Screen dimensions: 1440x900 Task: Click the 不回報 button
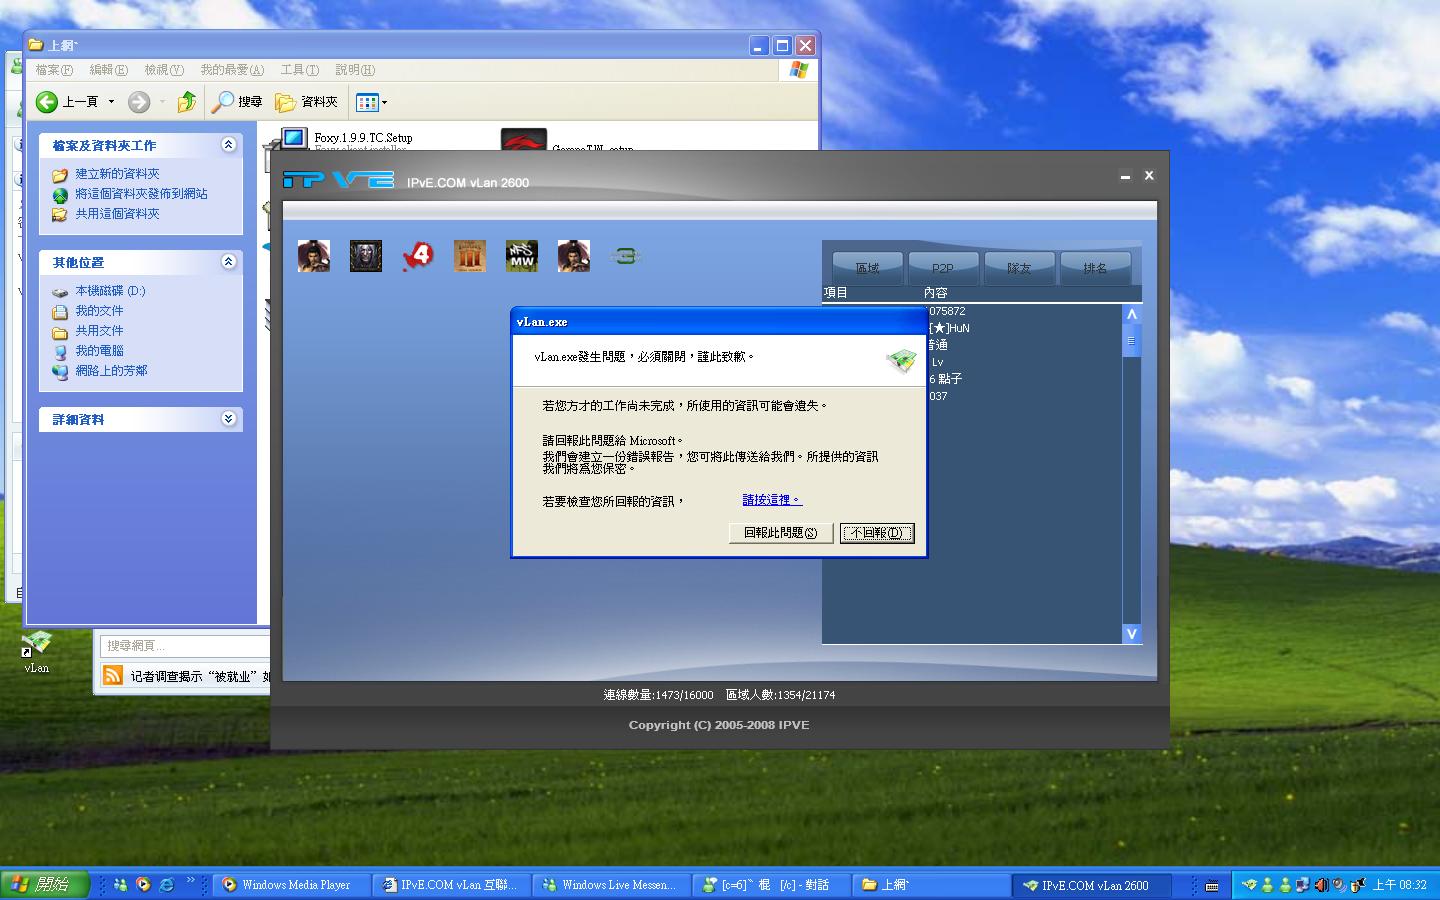coord(877,533)
